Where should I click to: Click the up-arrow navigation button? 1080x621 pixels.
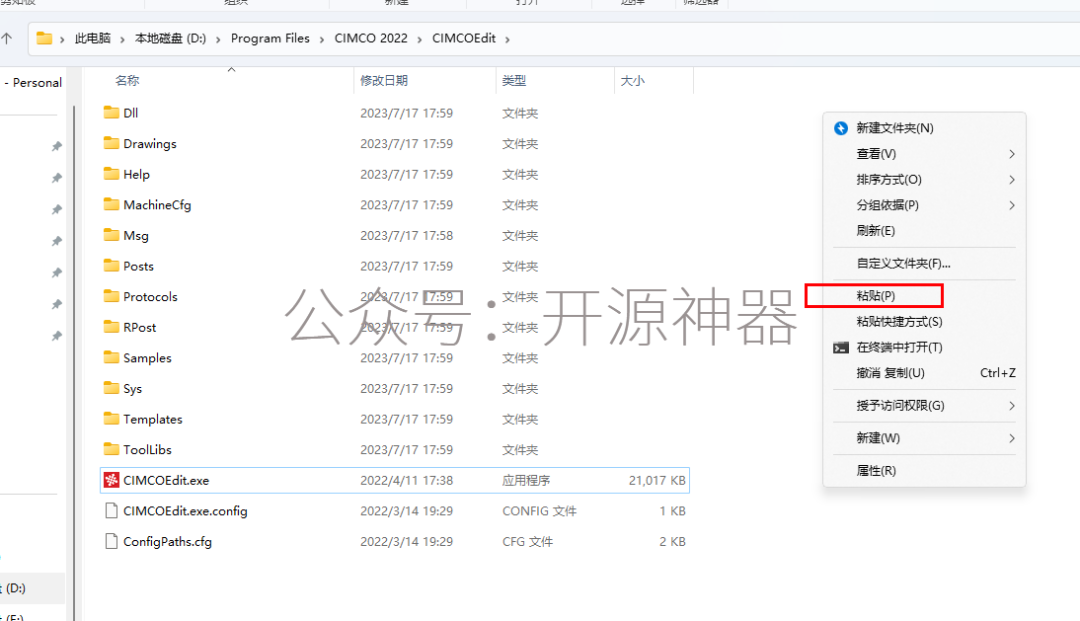coord(7,39)
